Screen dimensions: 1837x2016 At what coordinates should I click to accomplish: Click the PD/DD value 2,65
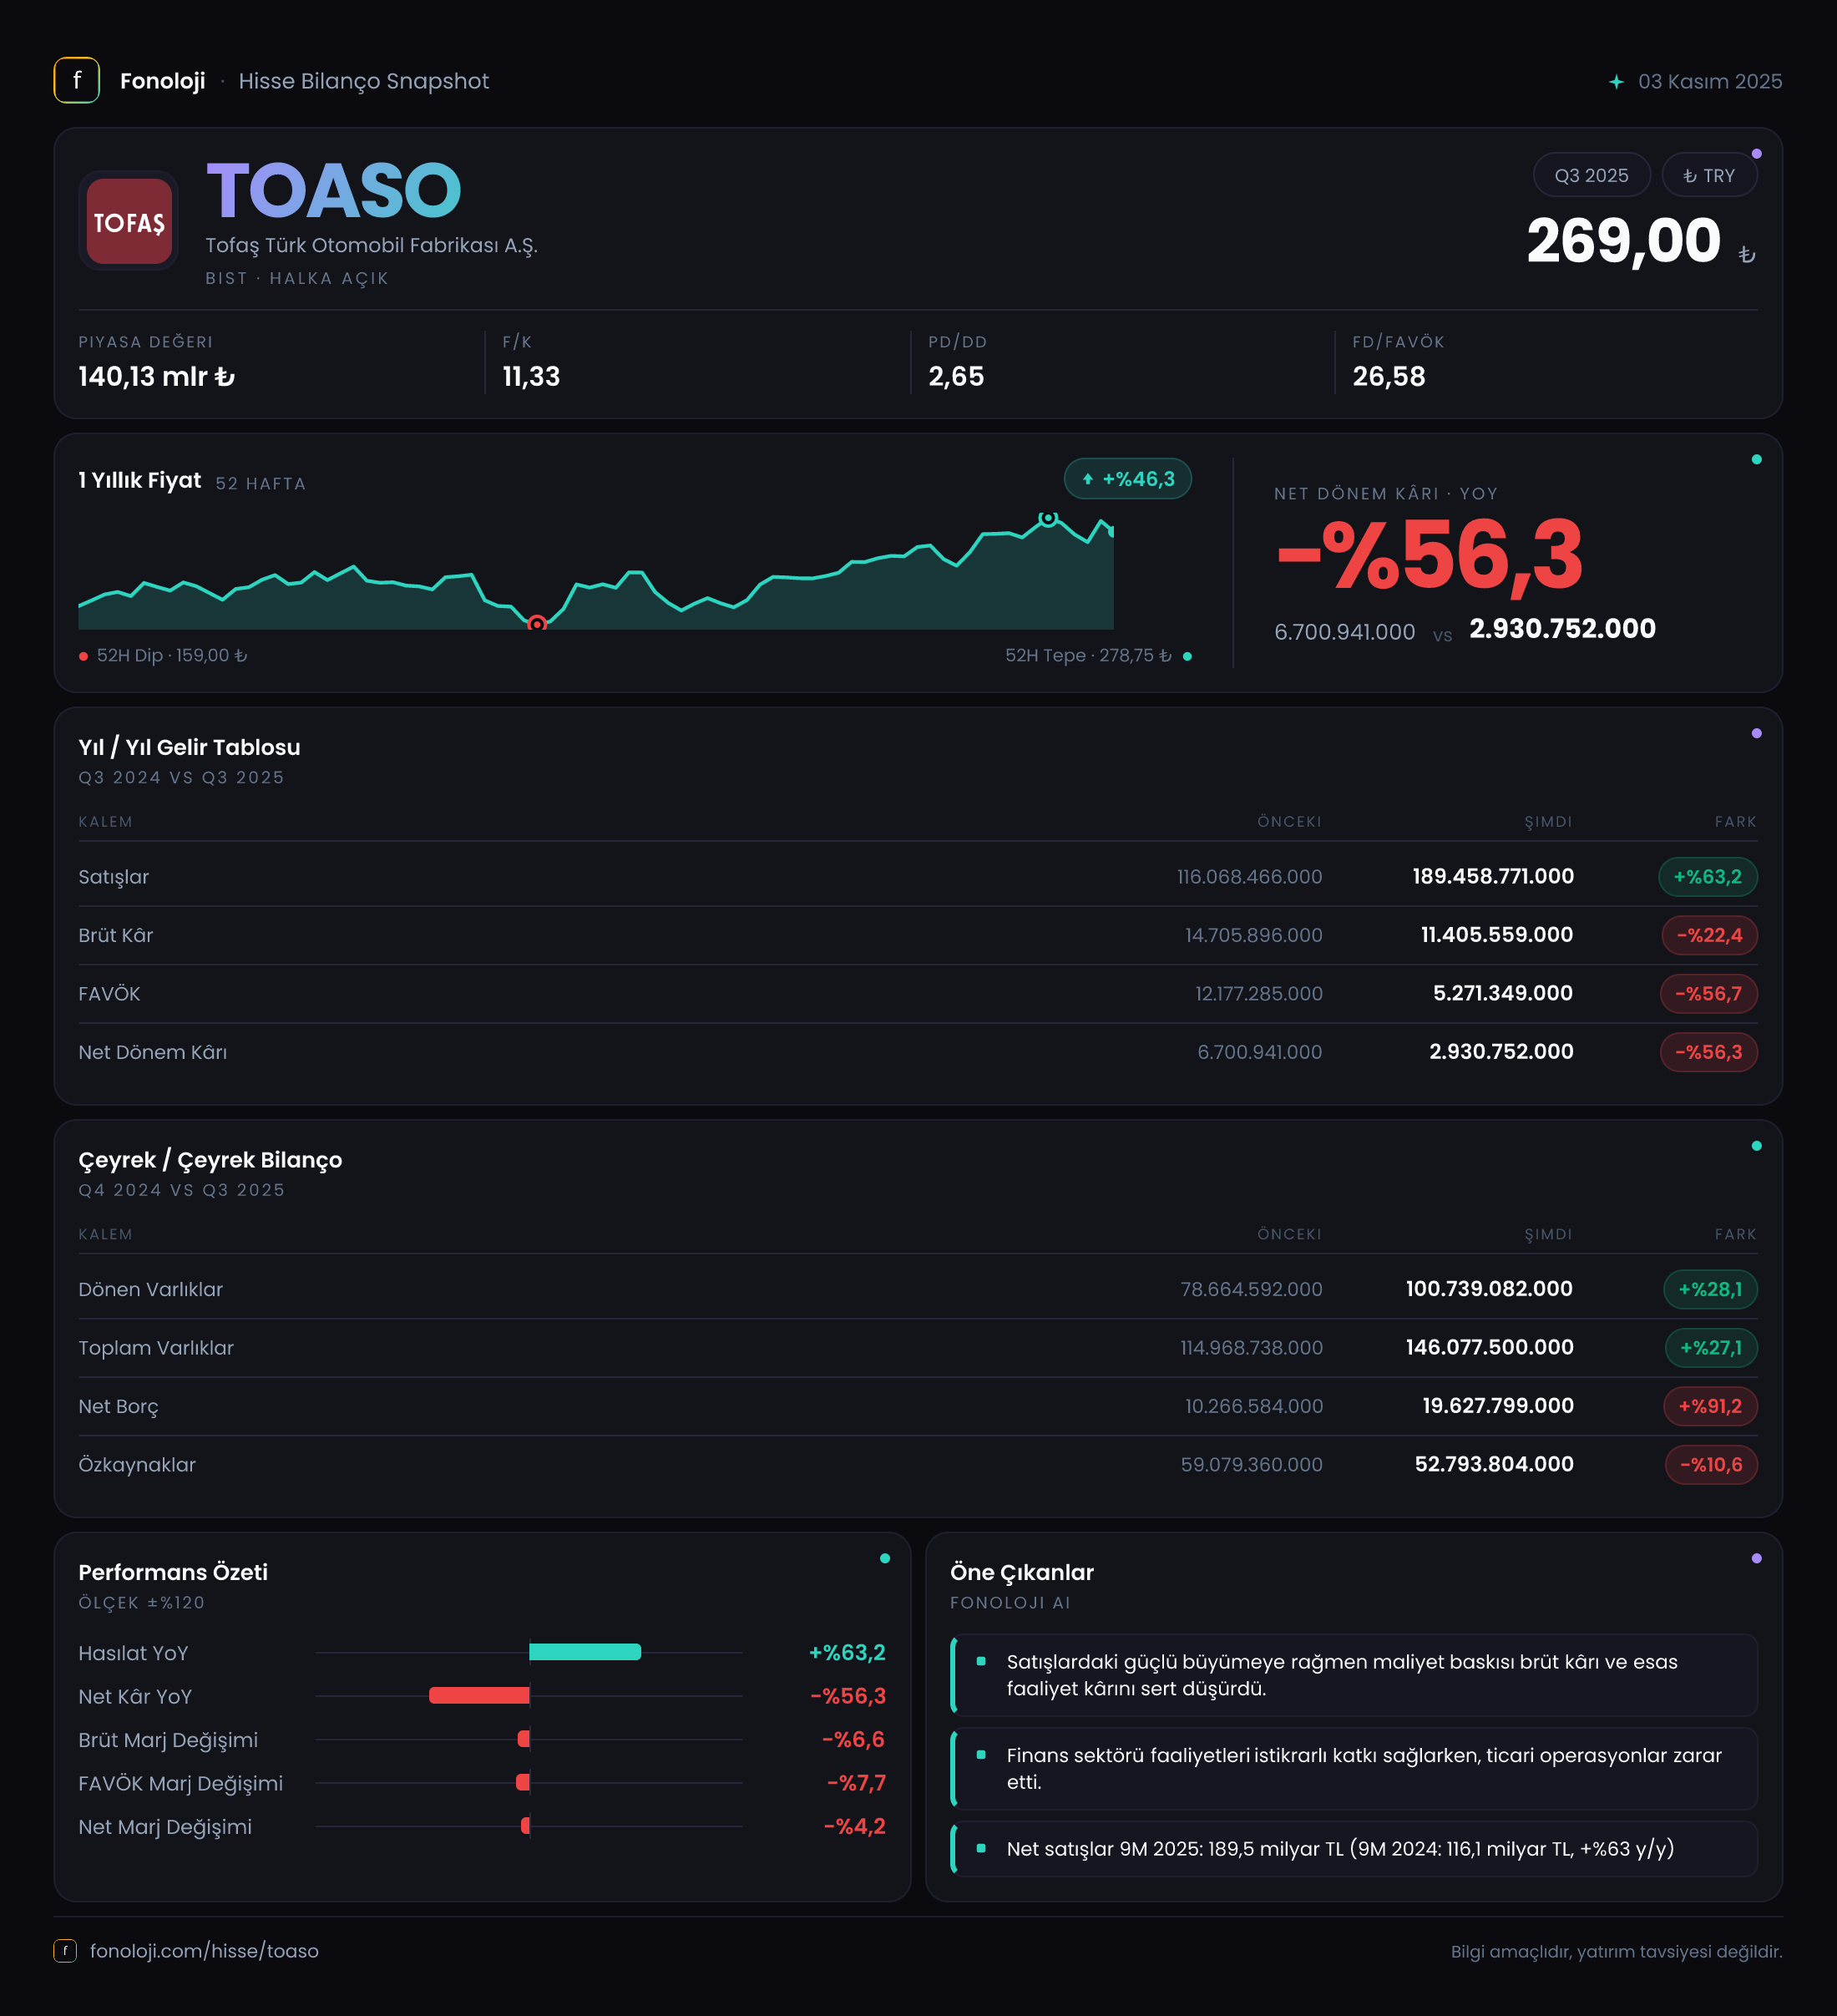(x=956, y=377)
